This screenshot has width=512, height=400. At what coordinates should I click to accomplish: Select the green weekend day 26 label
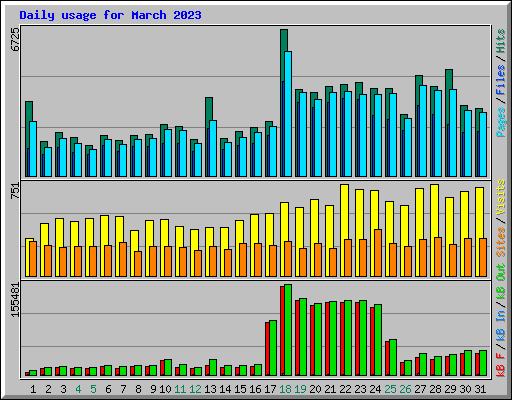405,389
